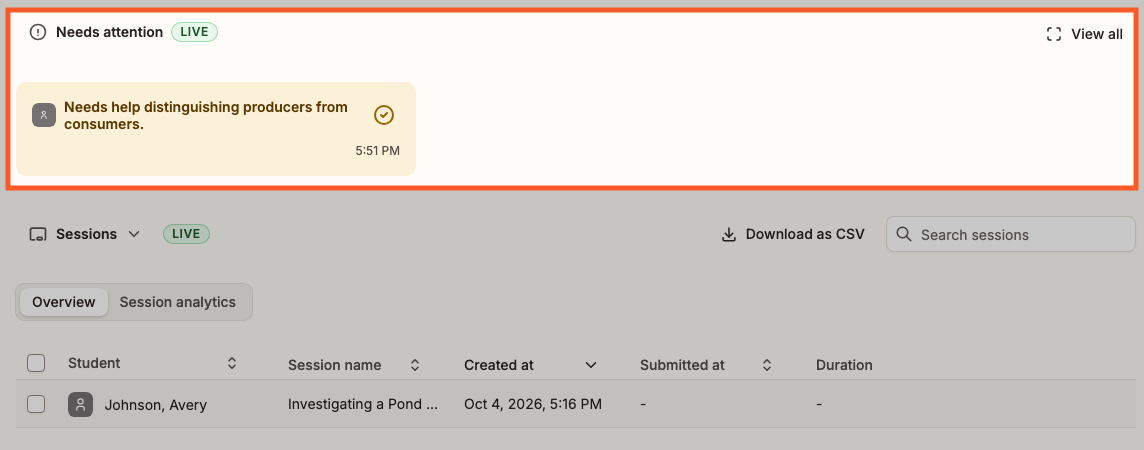Click the Oct 4, 2026, 5:16 PM cell
The width and height of the screenshot is (1144, 450).
click(533, 404)
